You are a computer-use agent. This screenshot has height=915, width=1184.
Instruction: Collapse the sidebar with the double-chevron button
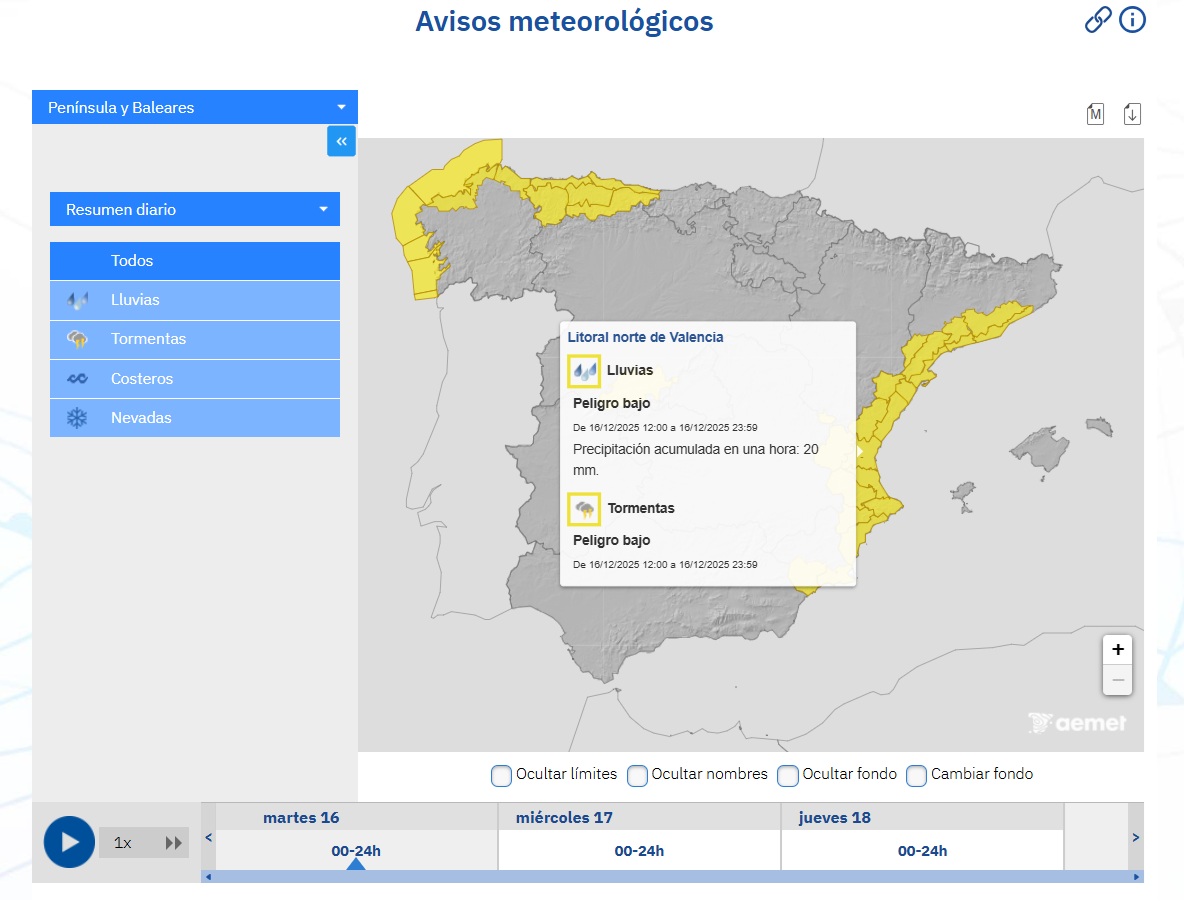pos(341,141)
